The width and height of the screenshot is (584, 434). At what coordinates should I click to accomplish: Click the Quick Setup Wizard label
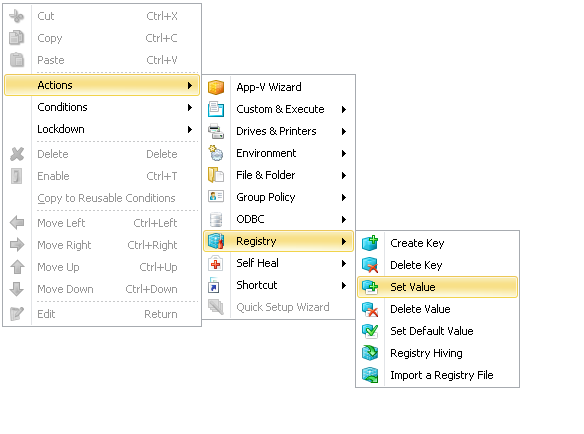(283, 307)
